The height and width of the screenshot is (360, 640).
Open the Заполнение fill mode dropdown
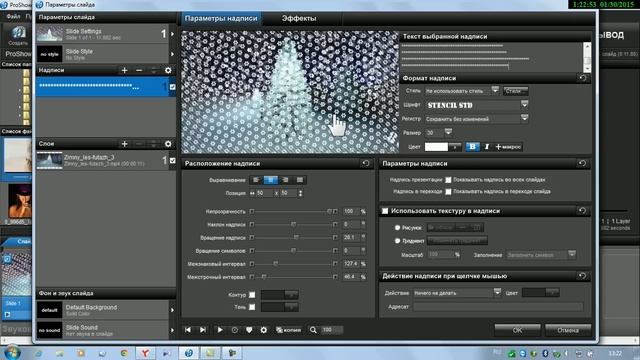coord(571,255)
